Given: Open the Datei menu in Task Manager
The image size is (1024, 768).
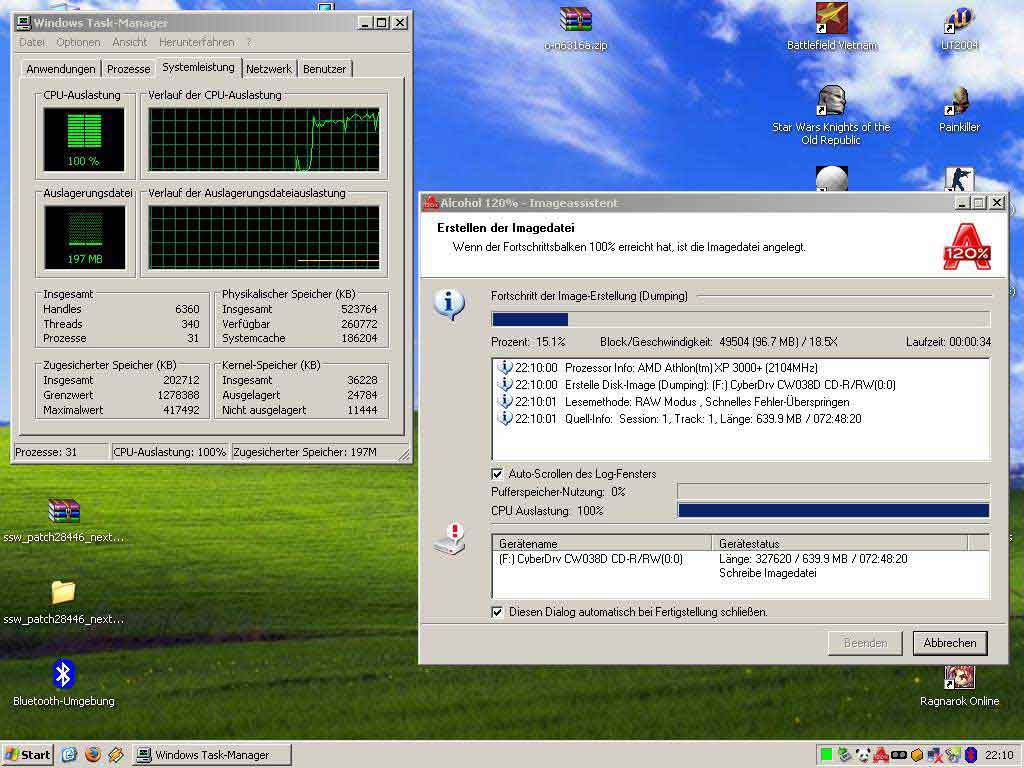Looking at the screenshot, I should [x=31, y=42].
